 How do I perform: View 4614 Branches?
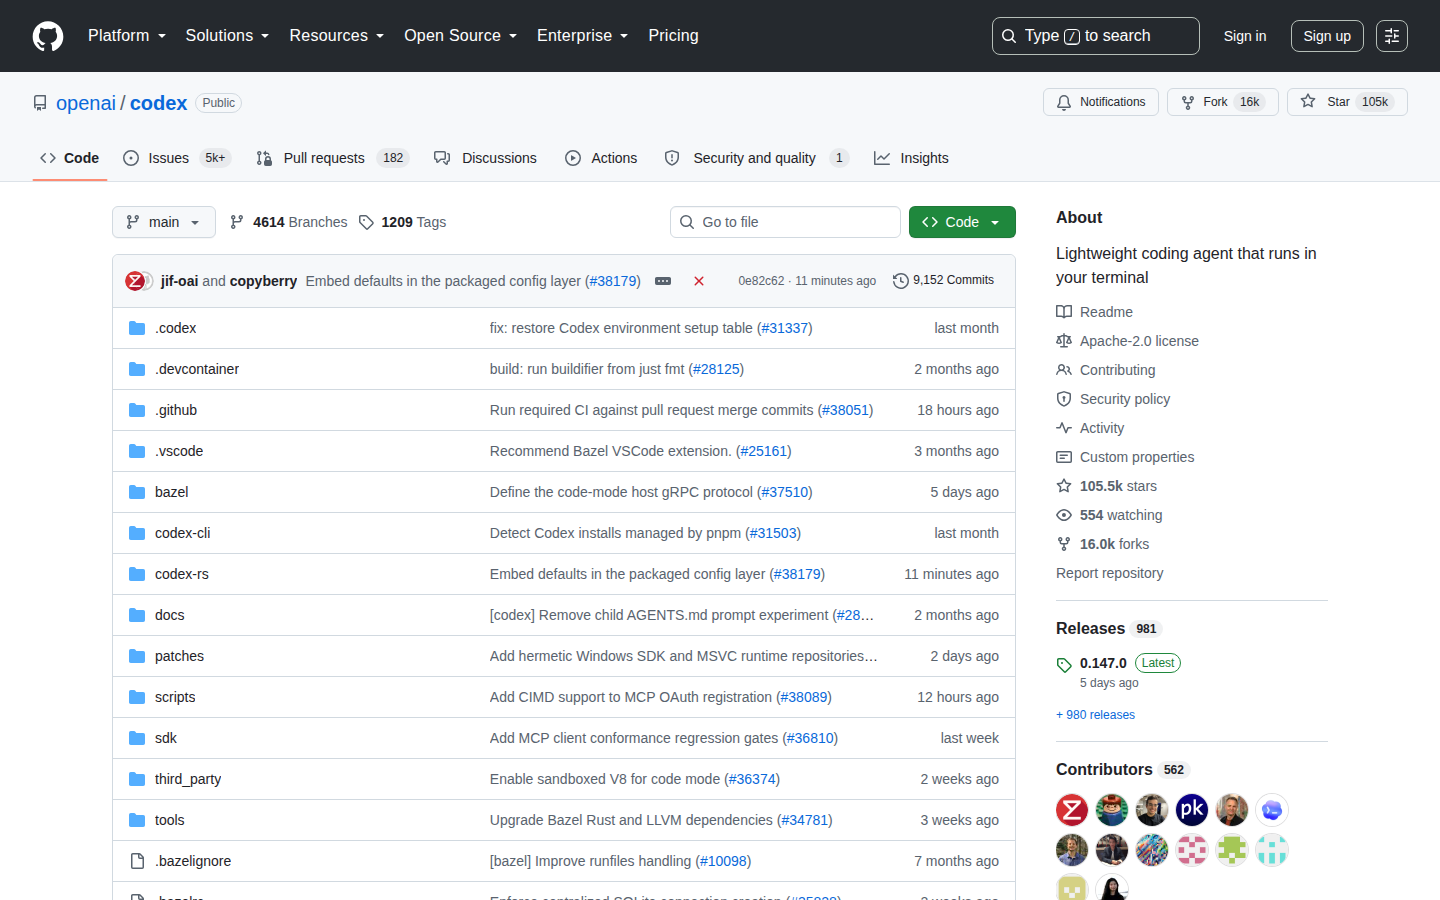click(288, 222)
